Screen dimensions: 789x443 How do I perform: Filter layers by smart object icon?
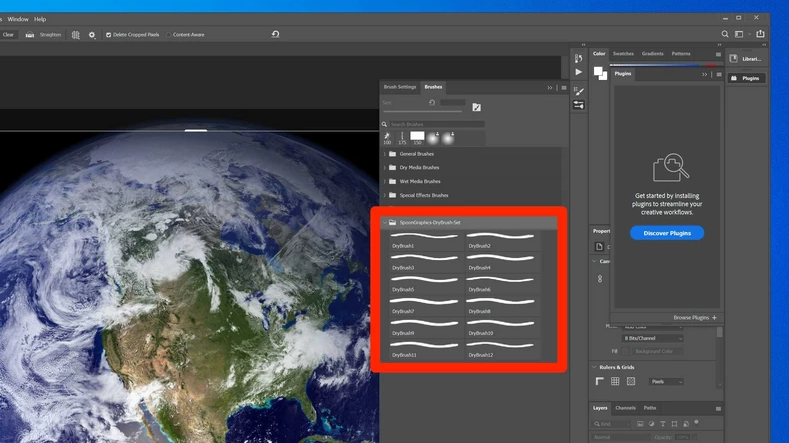686,424
